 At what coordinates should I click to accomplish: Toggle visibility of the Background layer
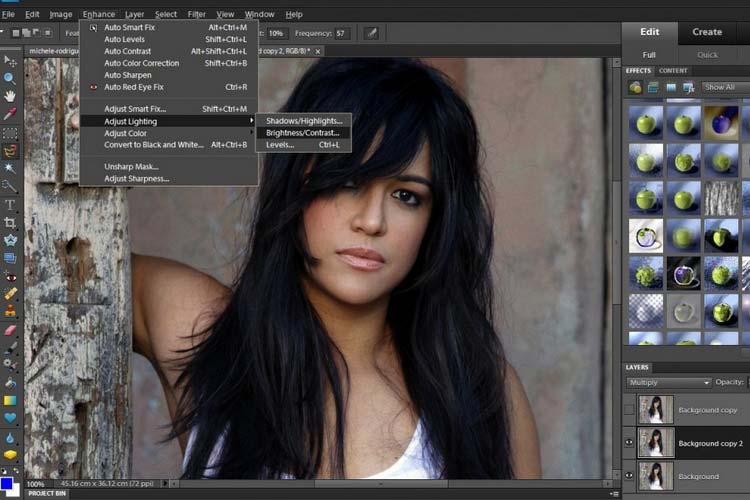tap(628, 476)
